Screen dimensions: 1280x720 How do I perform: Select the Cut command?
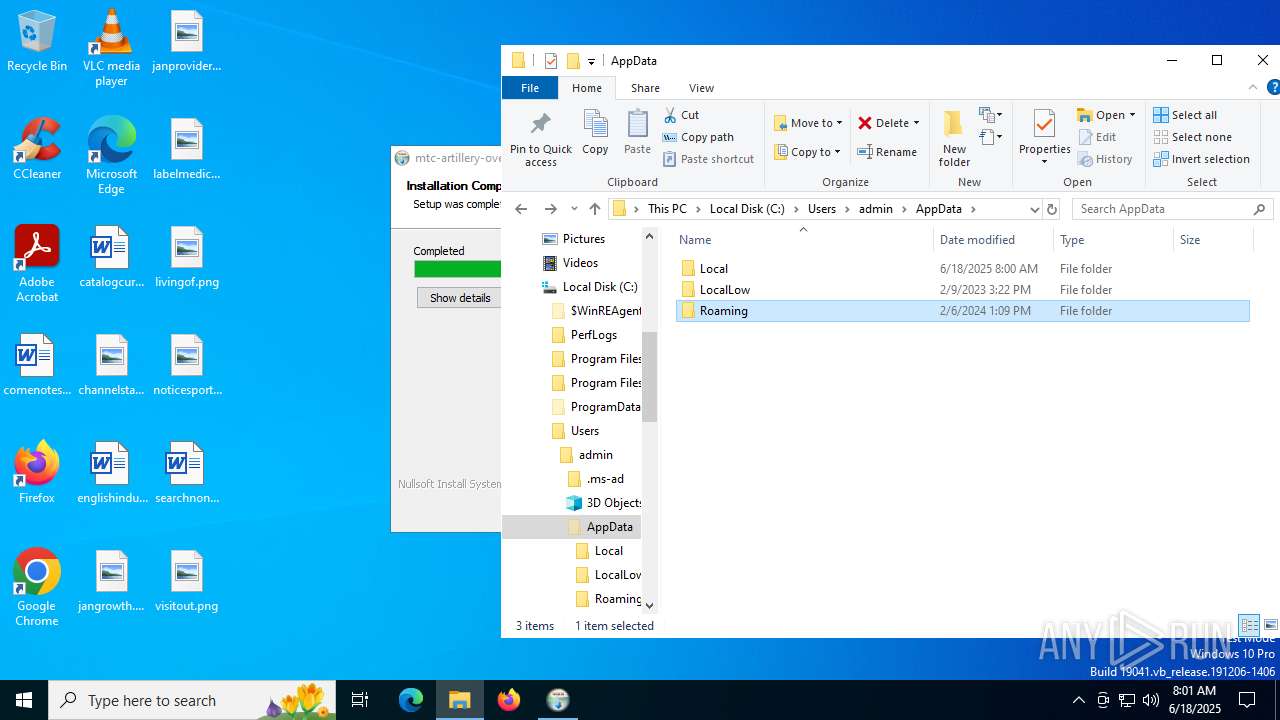tap(681, 115)
